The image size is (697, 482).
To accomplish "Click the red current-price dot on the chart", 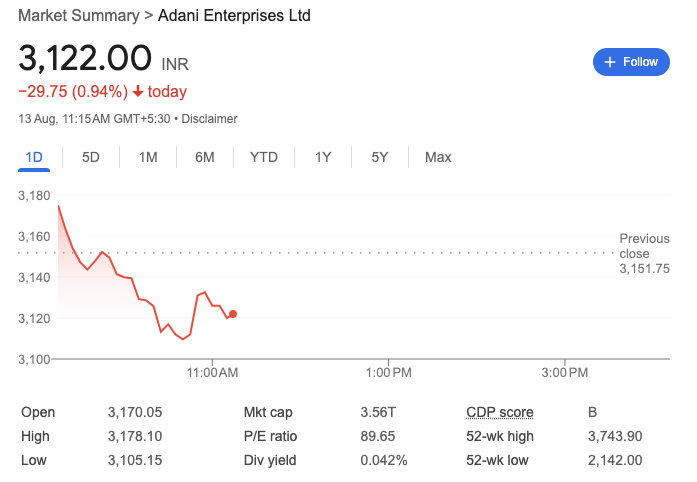I will point(233,314).
